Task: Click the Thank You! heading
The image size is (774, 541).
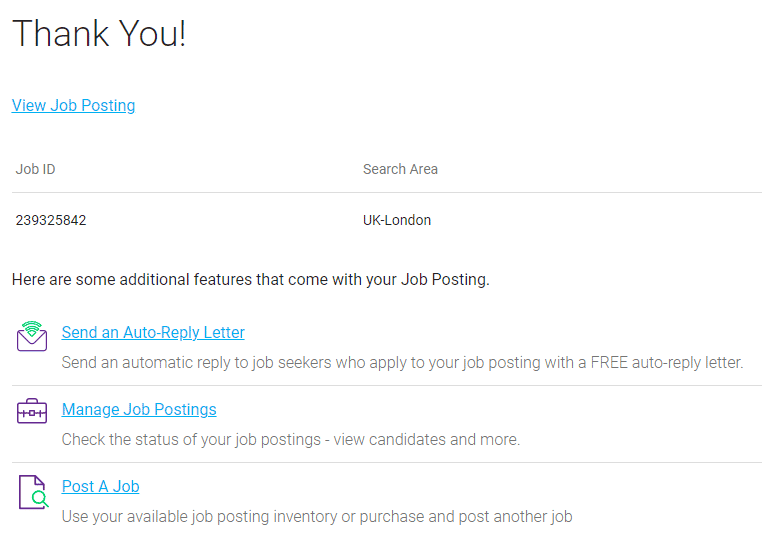Action: tap(99, 34)
